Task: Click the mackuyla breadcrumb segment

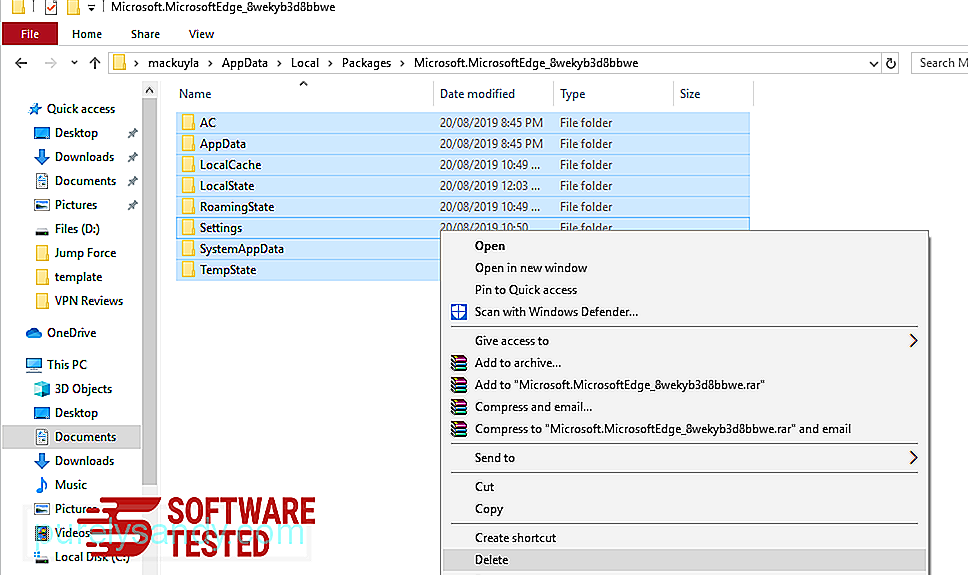Action: (x=173, y=63)
